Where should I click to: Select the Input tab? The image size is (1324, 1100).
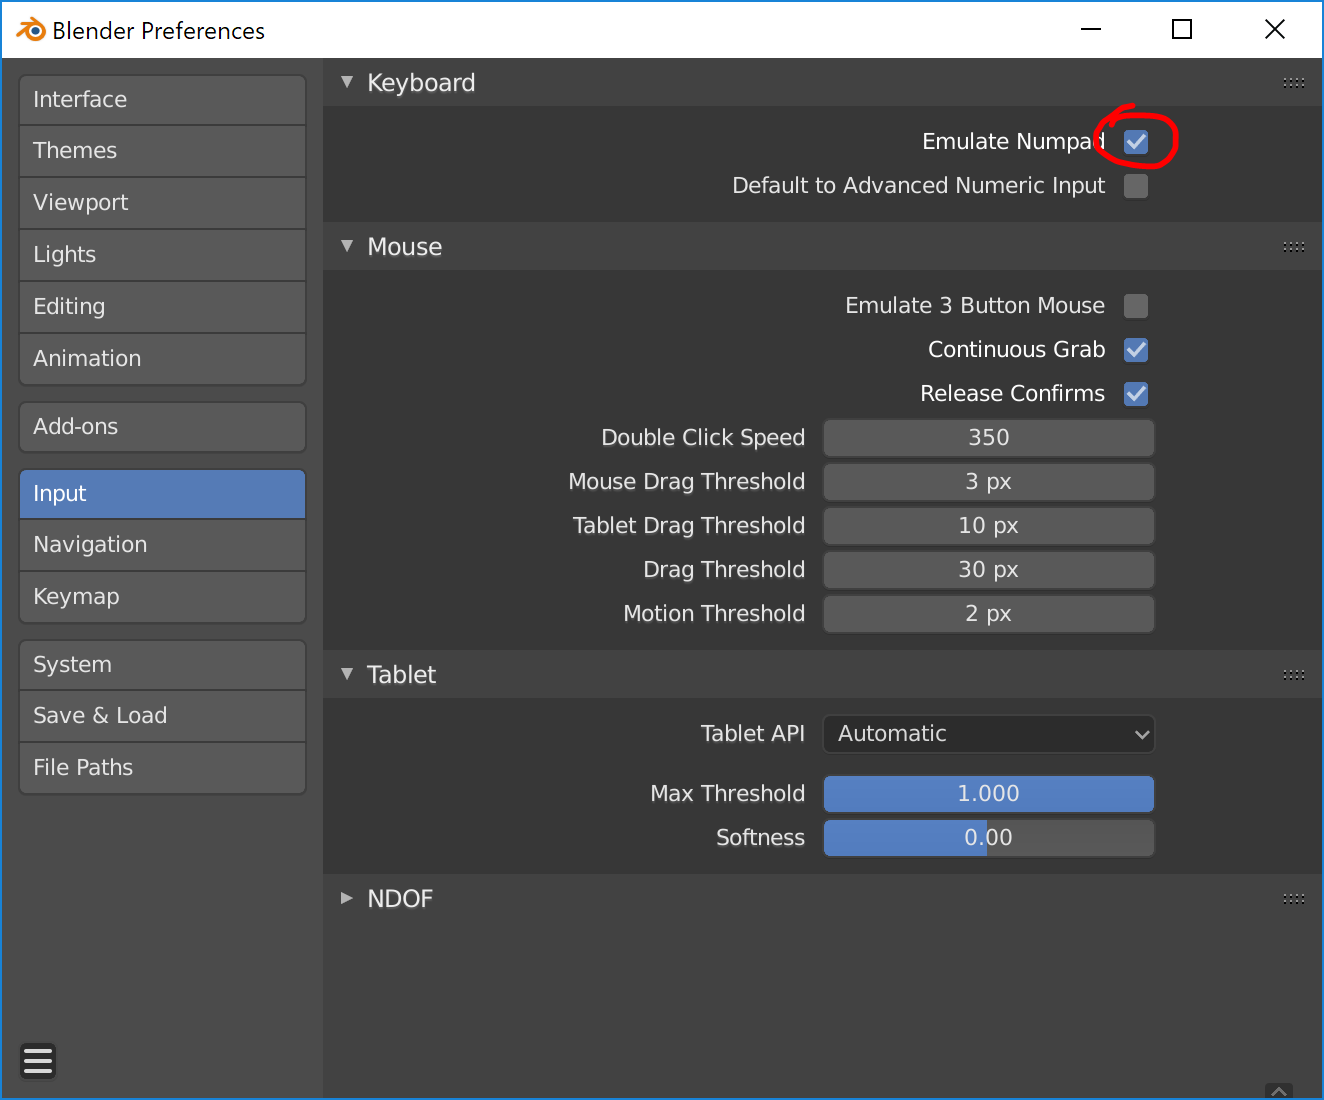pos(162,494)
